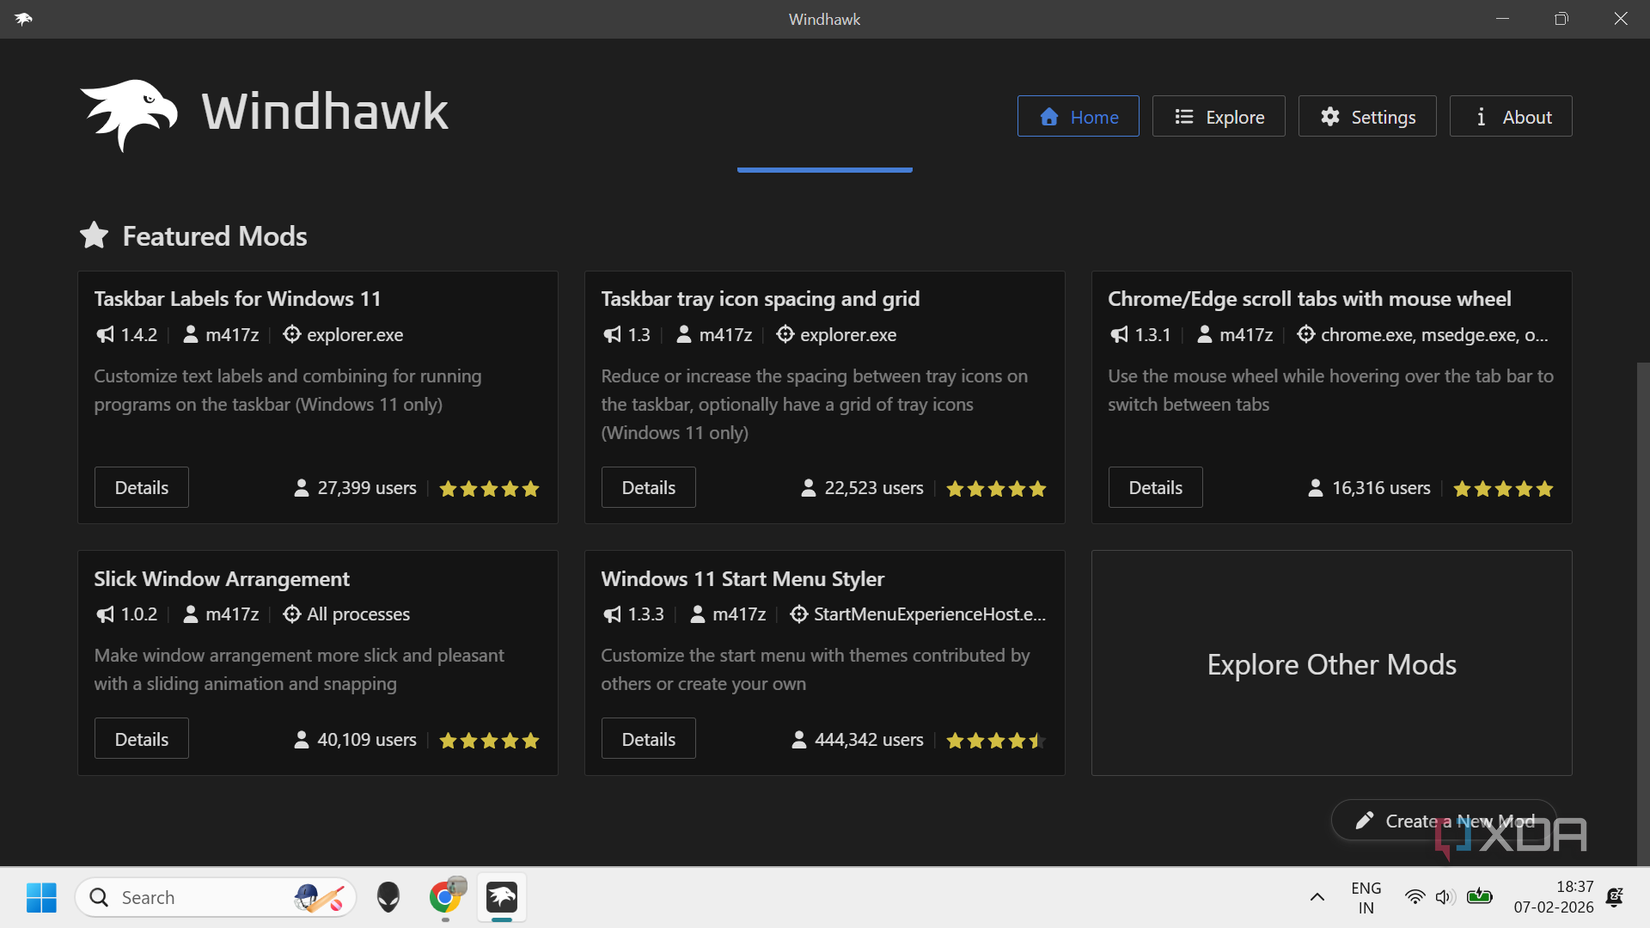Click the Windows 11 Start Menu Styler title
Screen dimensions: 1650x928
742,578
